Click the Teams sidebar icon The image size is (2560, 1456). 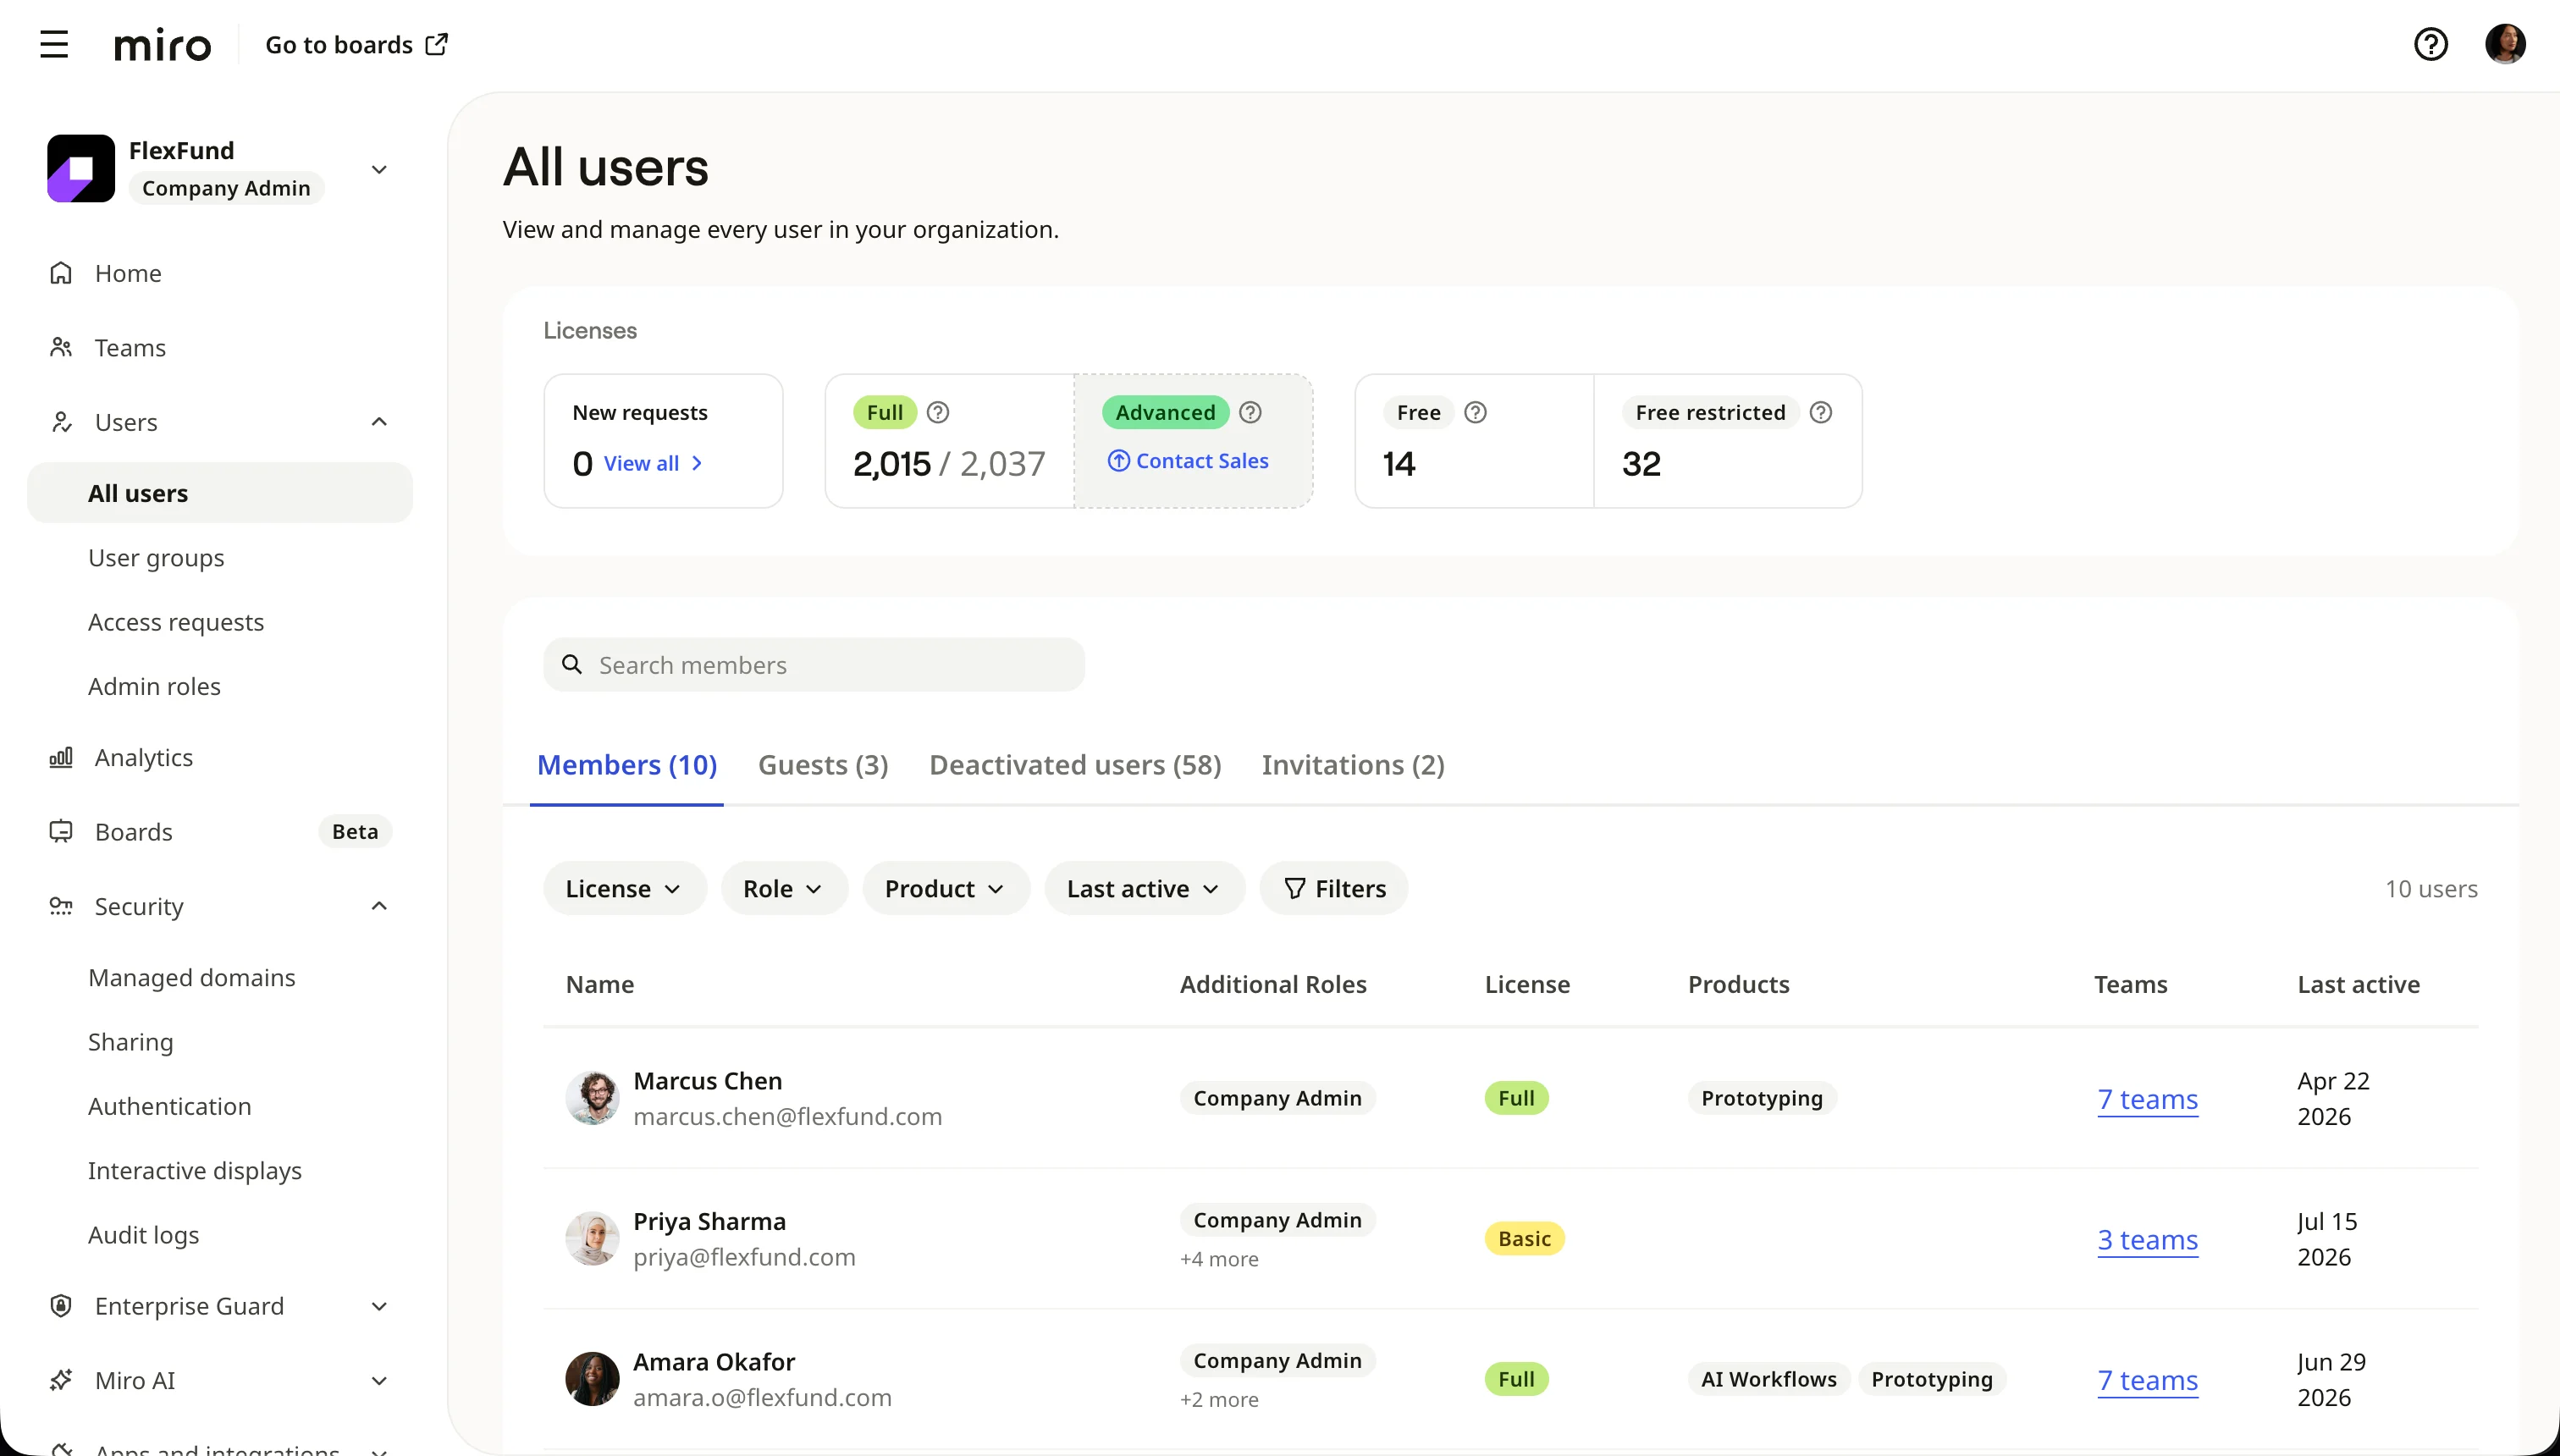(x=61, y=347)
